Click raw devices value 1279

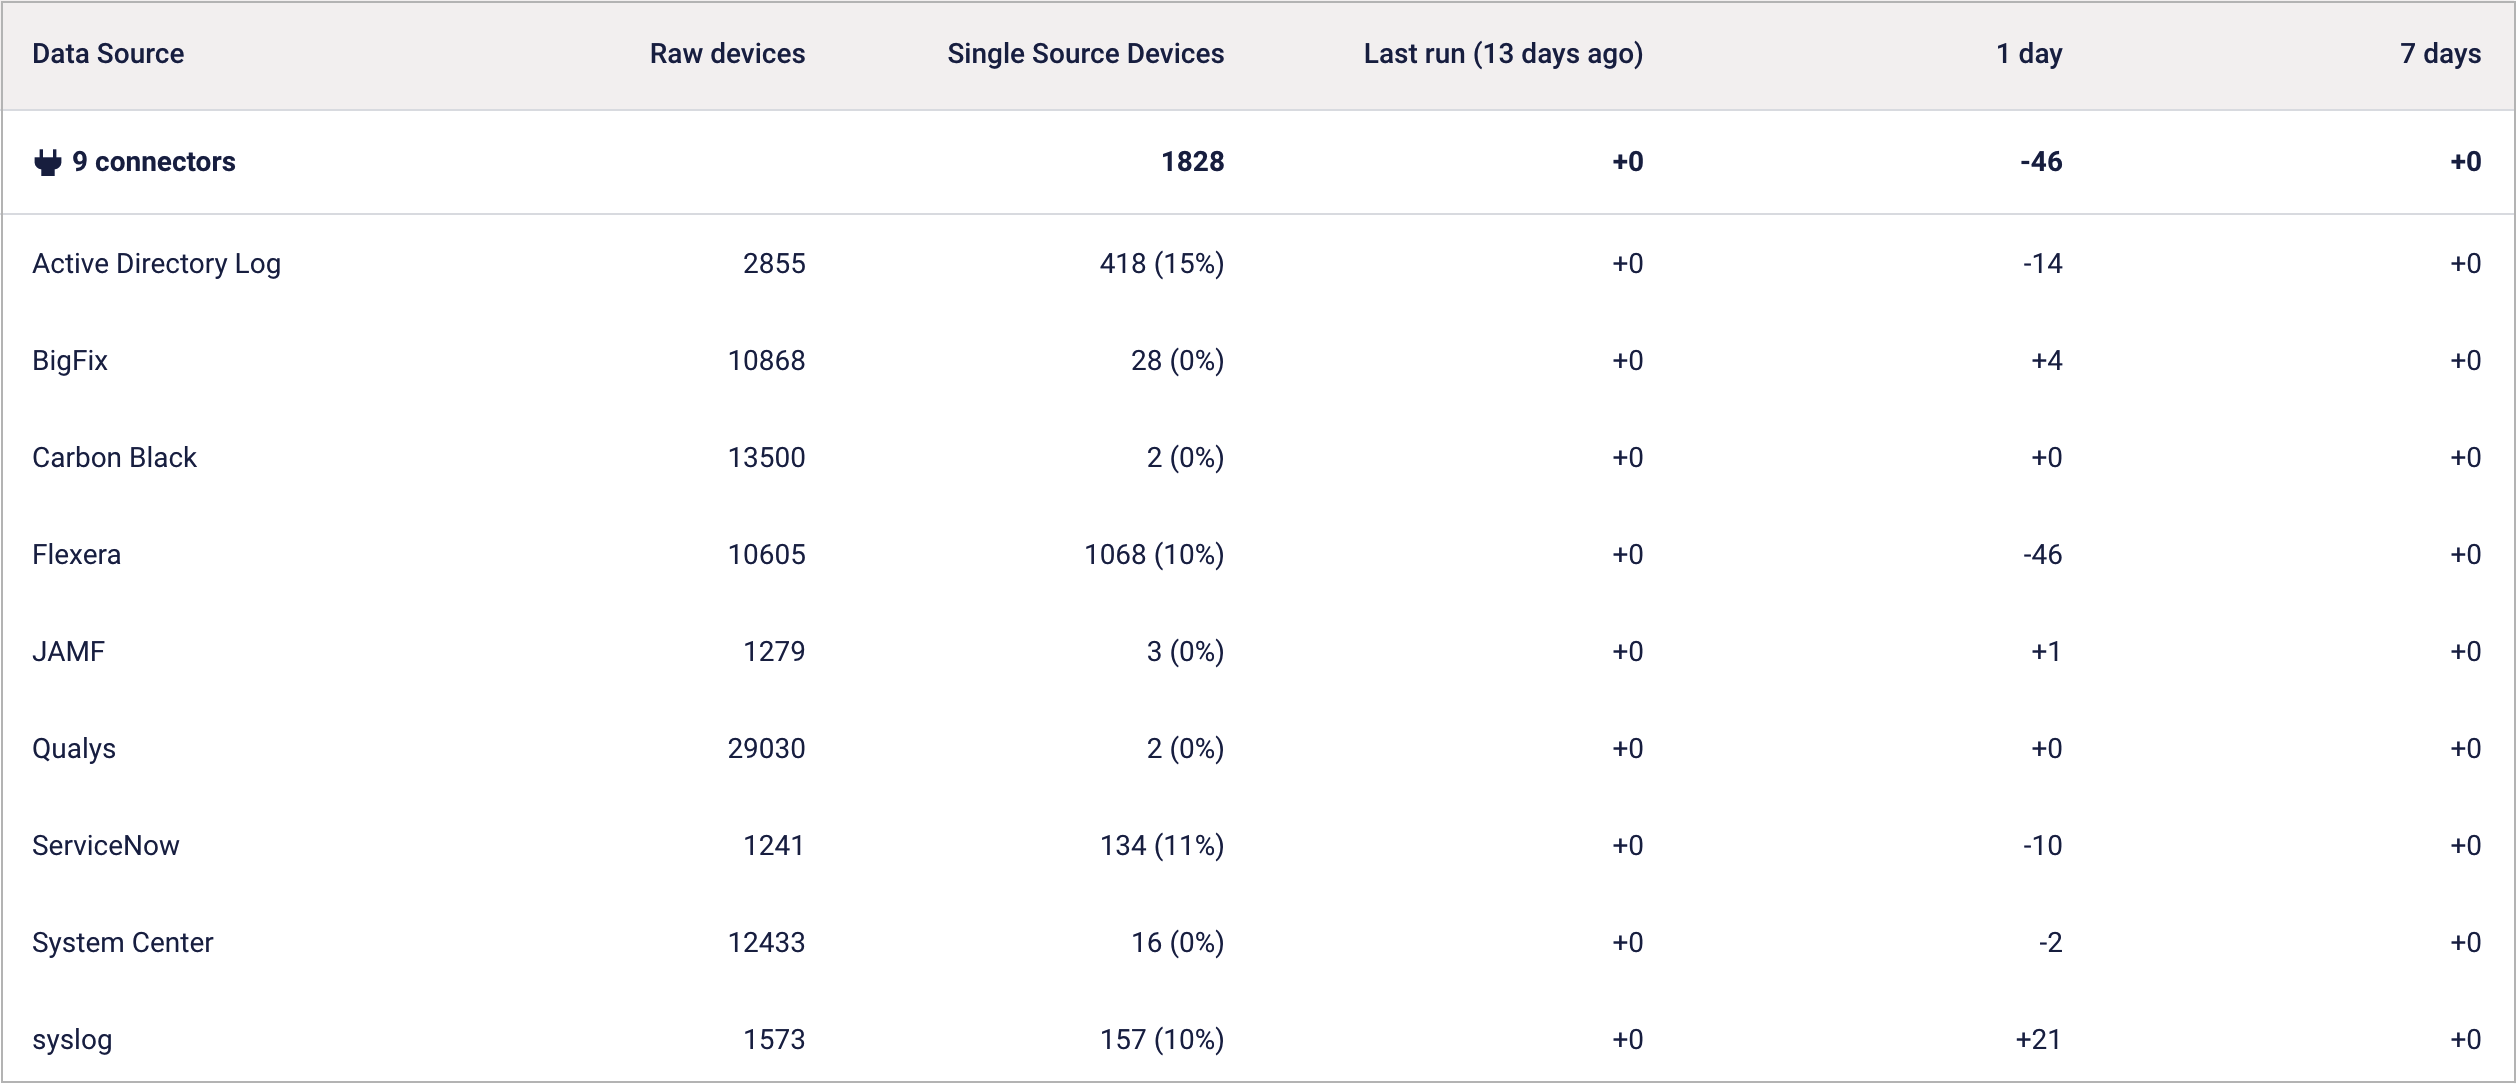point(774,652)
